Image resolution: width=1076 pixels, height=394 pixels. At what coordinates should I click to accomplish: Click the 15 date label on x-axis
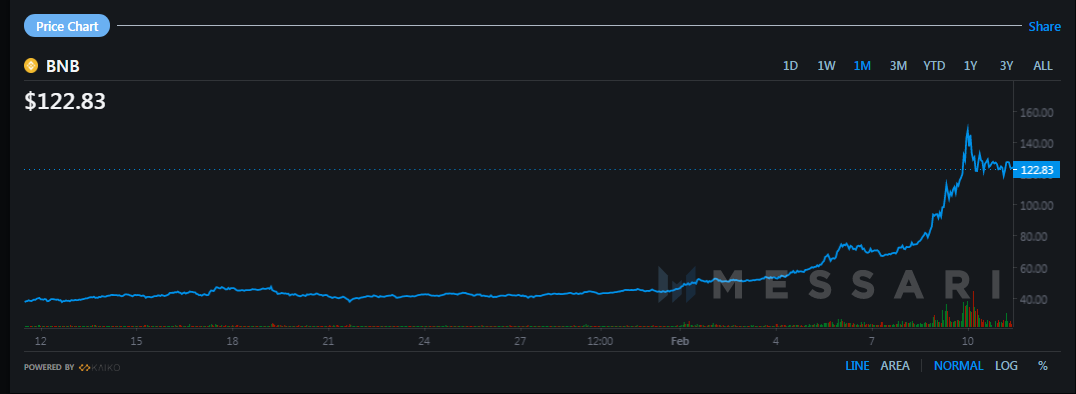pos(136,340)
